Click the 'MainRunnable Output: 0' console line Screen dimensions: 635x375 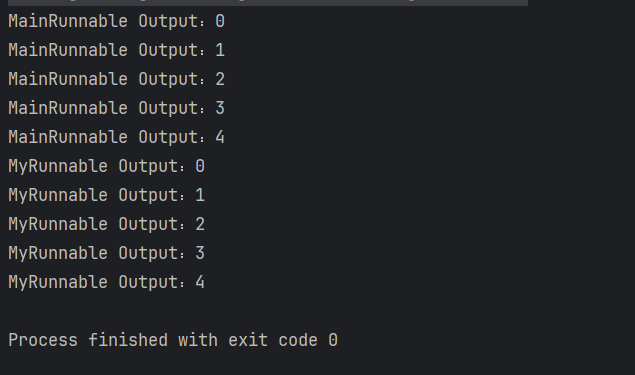pos(117,21)
